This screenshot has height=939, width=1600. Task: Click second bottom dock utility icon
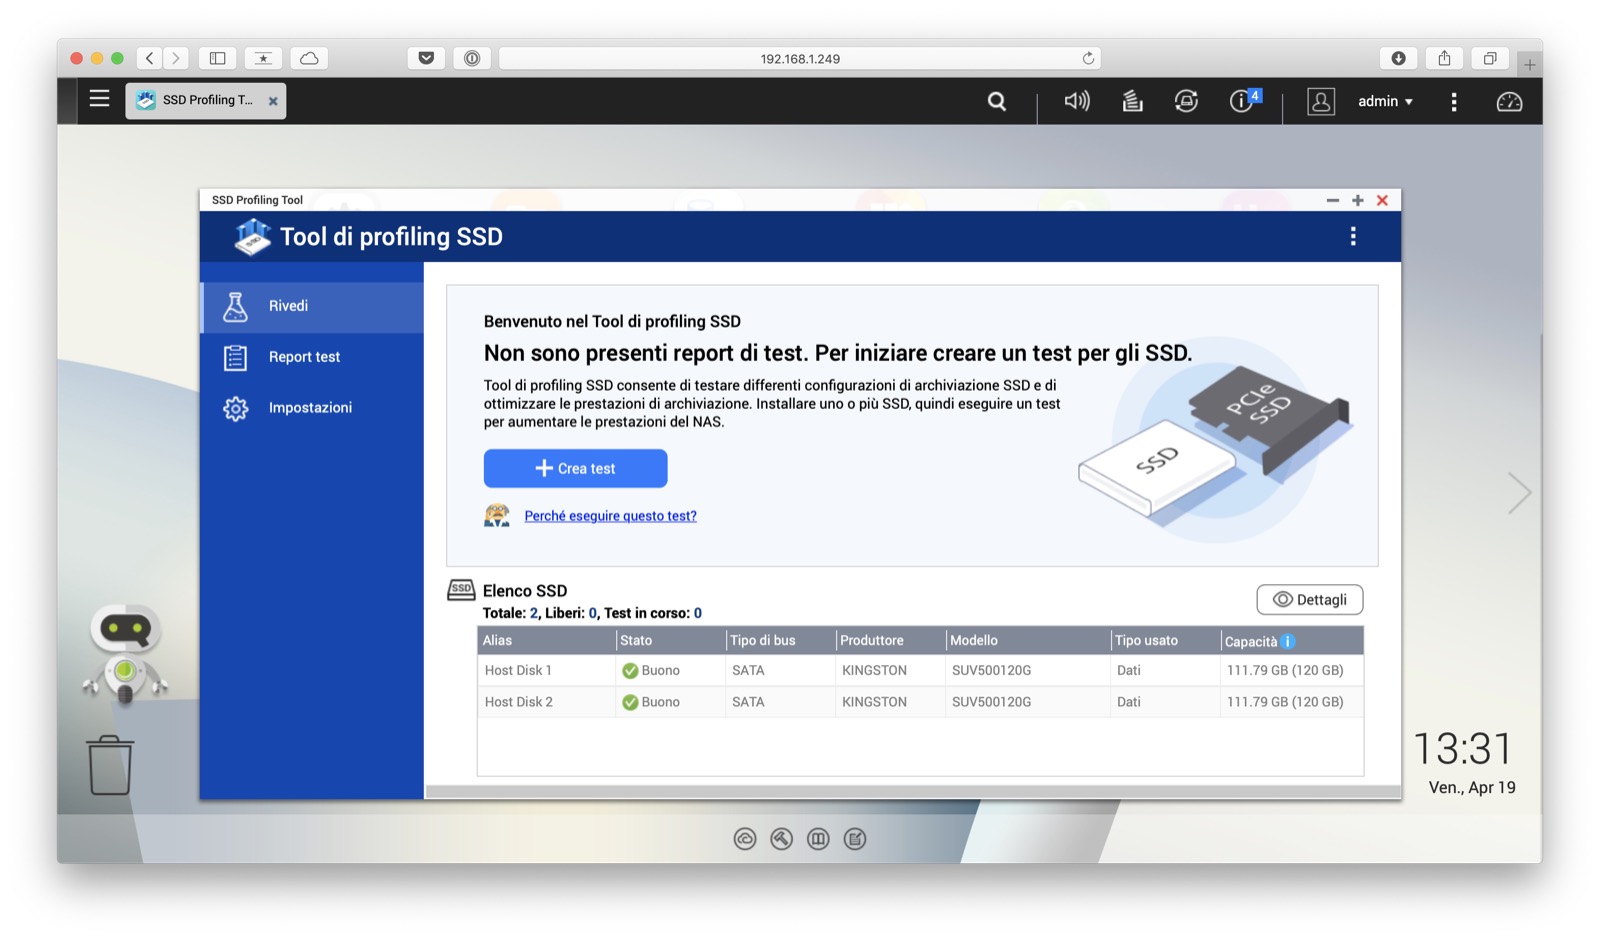[782, 839]
